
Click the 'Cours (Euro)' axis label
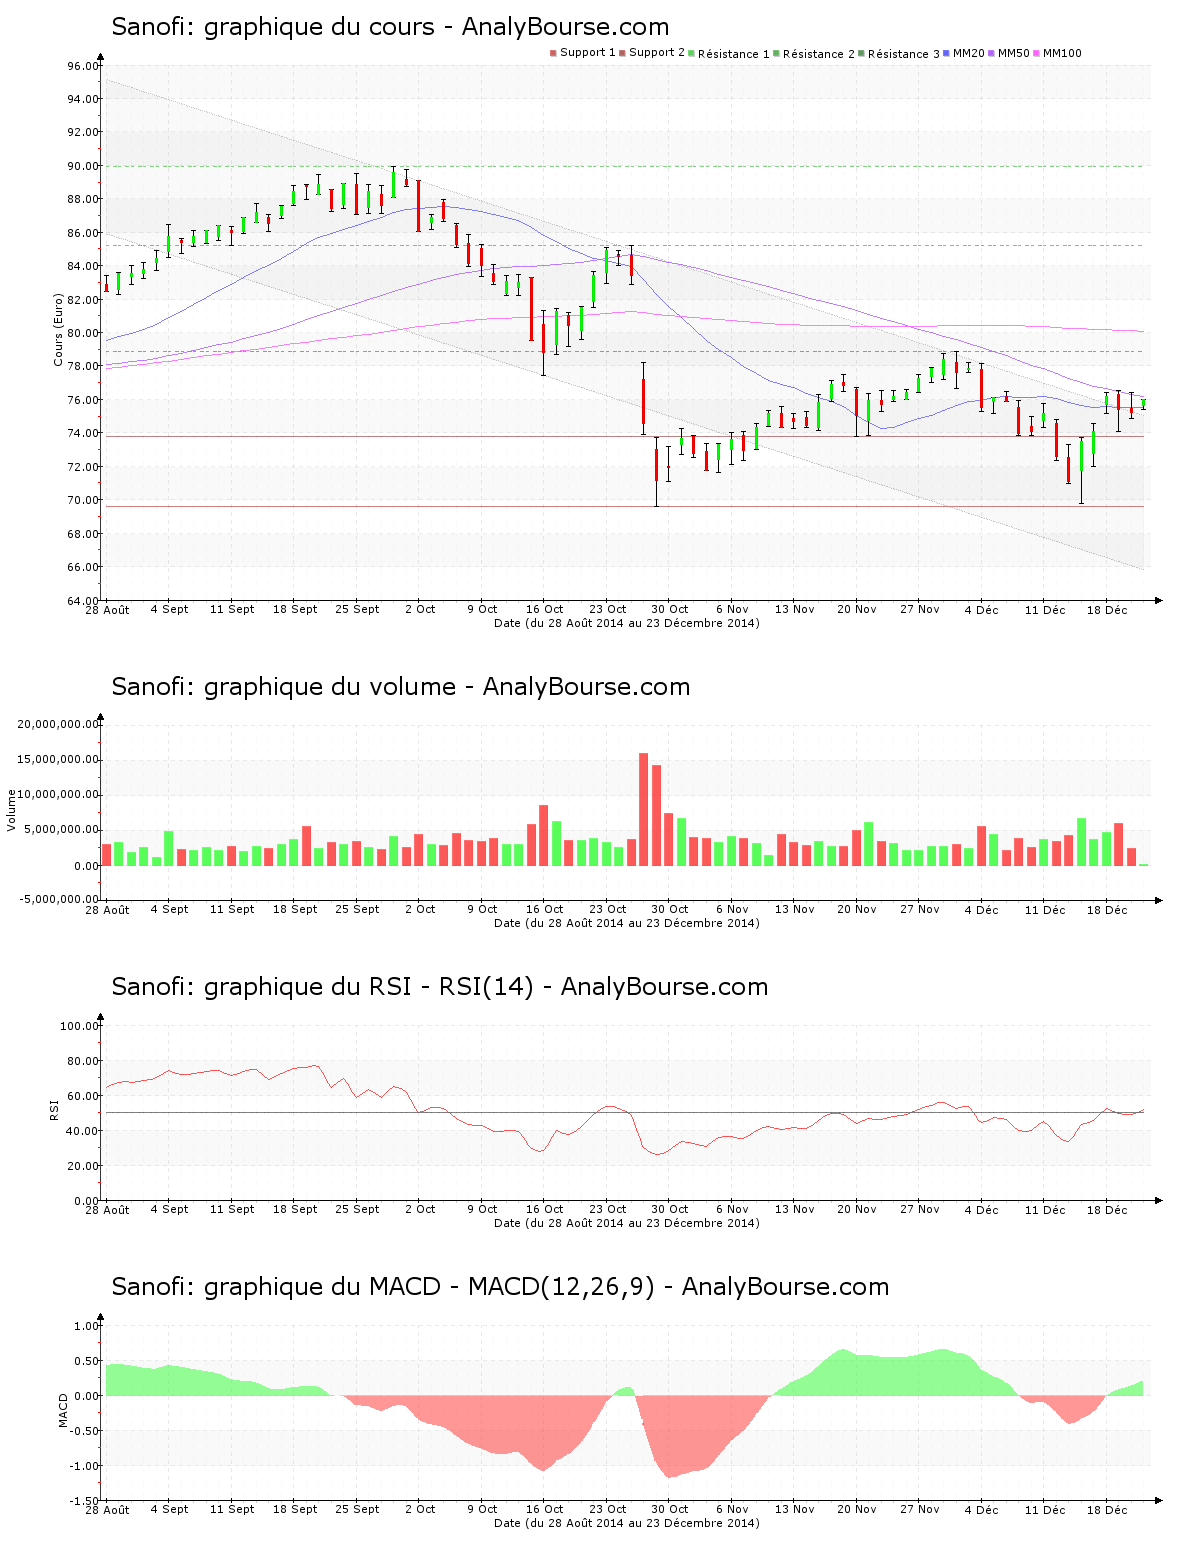58,329
